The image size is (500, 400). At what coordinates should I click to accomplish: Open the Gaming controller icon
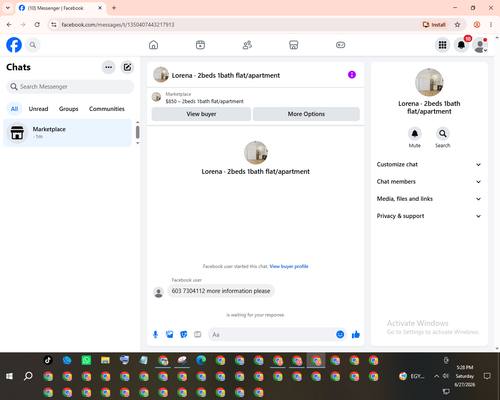pyautogui.click(x=340, y=45)
